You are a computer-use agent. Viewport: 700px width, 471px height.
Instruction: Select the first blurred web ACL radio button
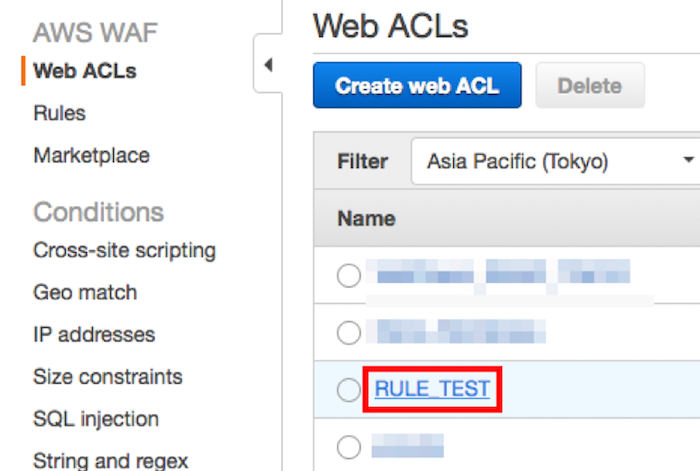(x=348, y=276)
